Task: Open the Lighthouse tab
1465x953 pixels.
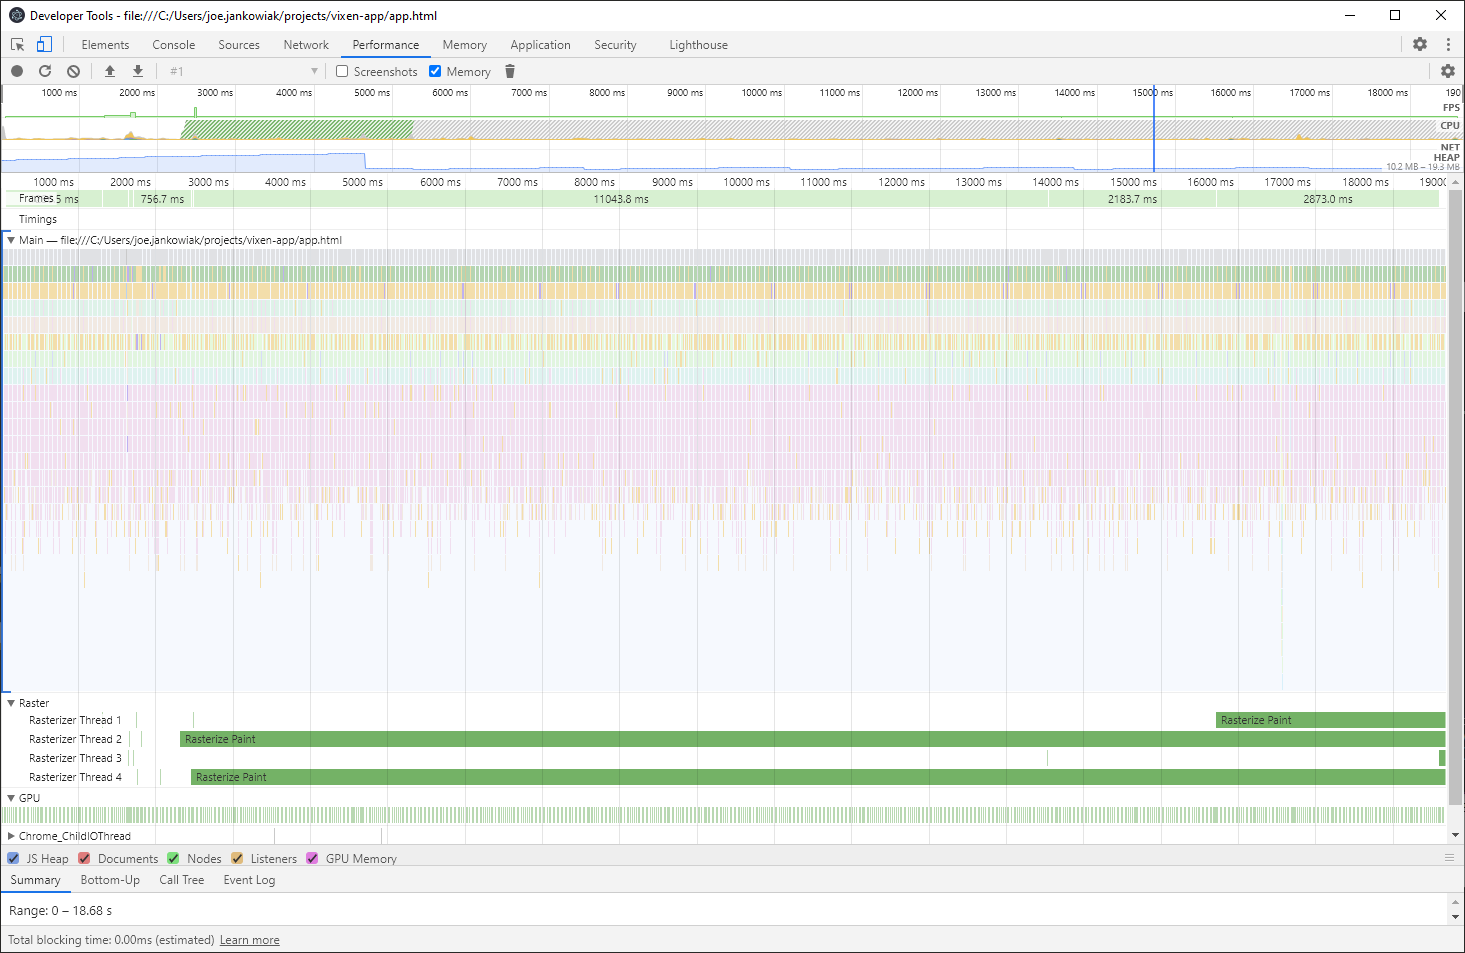Action: 698,45
